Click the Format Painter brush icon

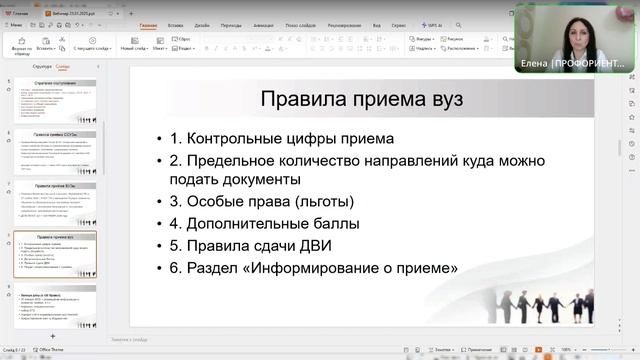[22, 41]
